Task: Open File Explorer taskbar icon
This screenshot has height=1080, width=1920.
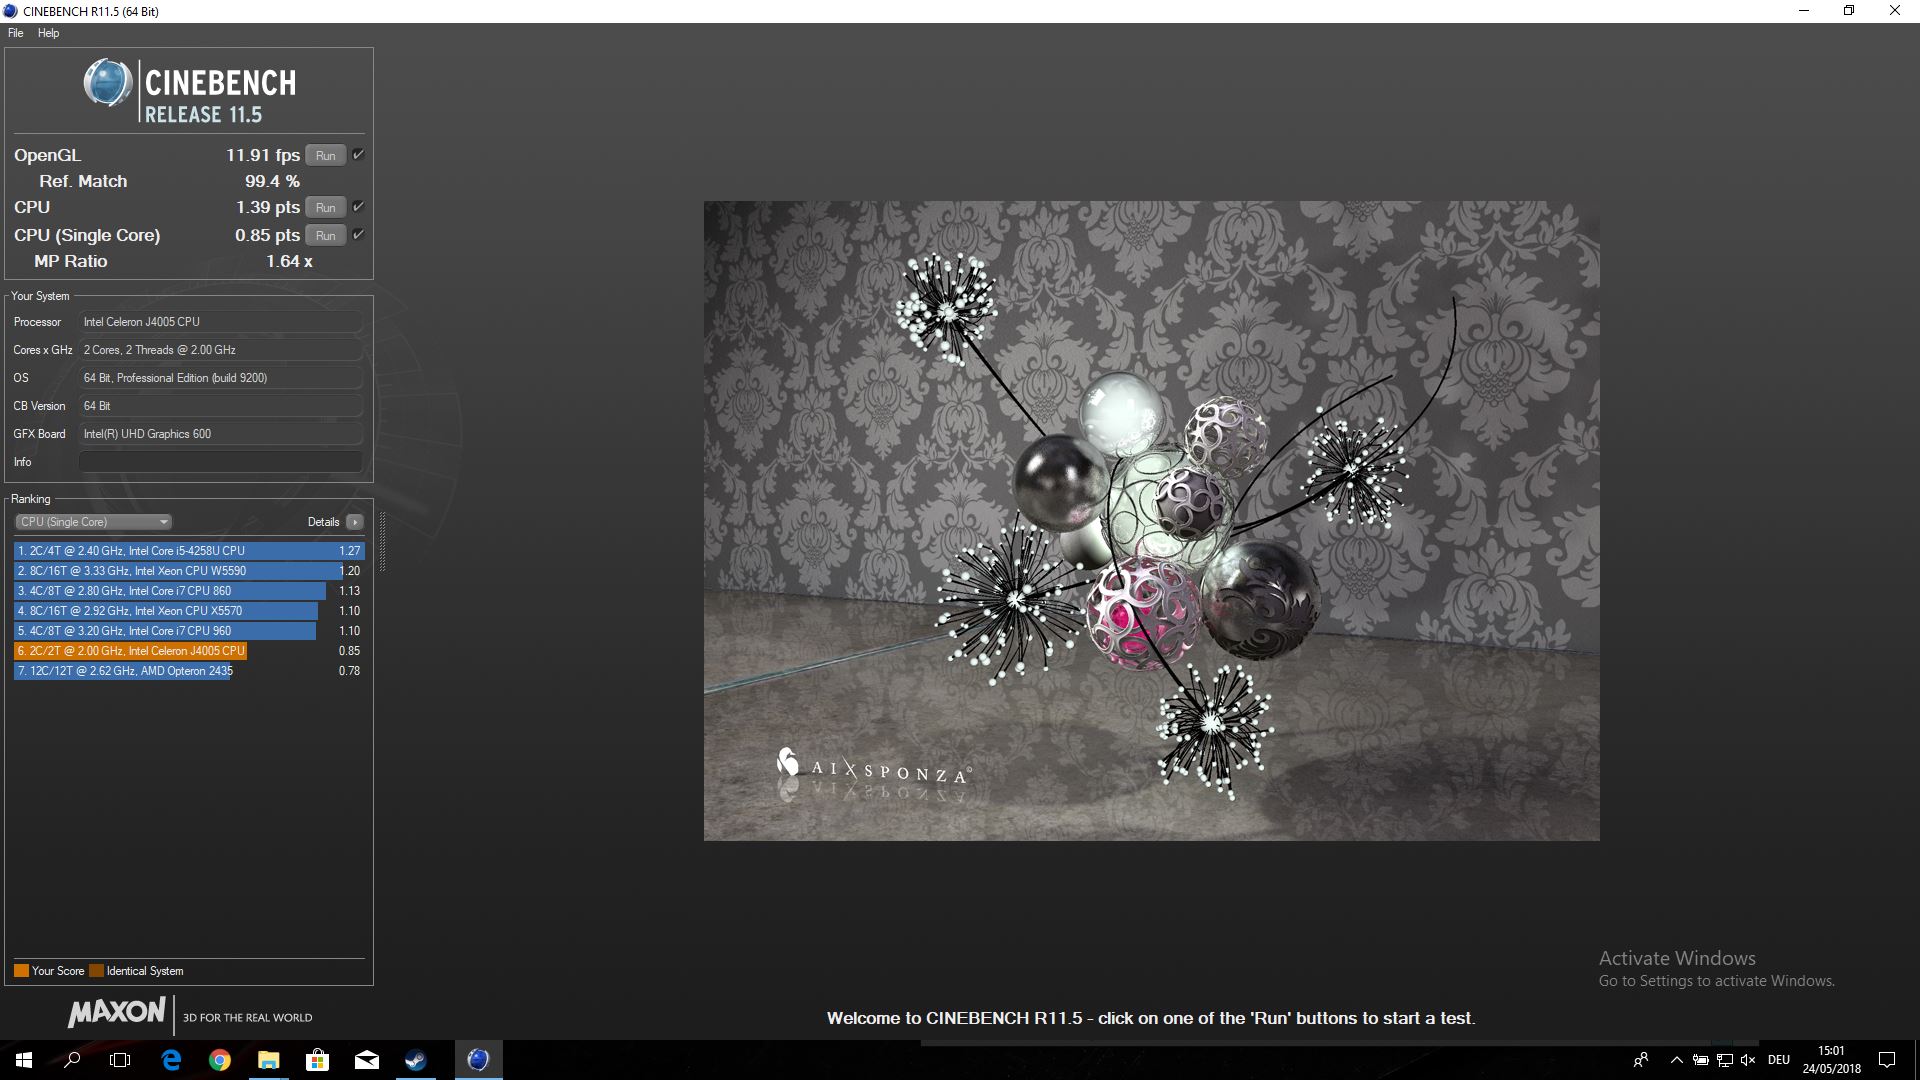Action: point(268,1060)
